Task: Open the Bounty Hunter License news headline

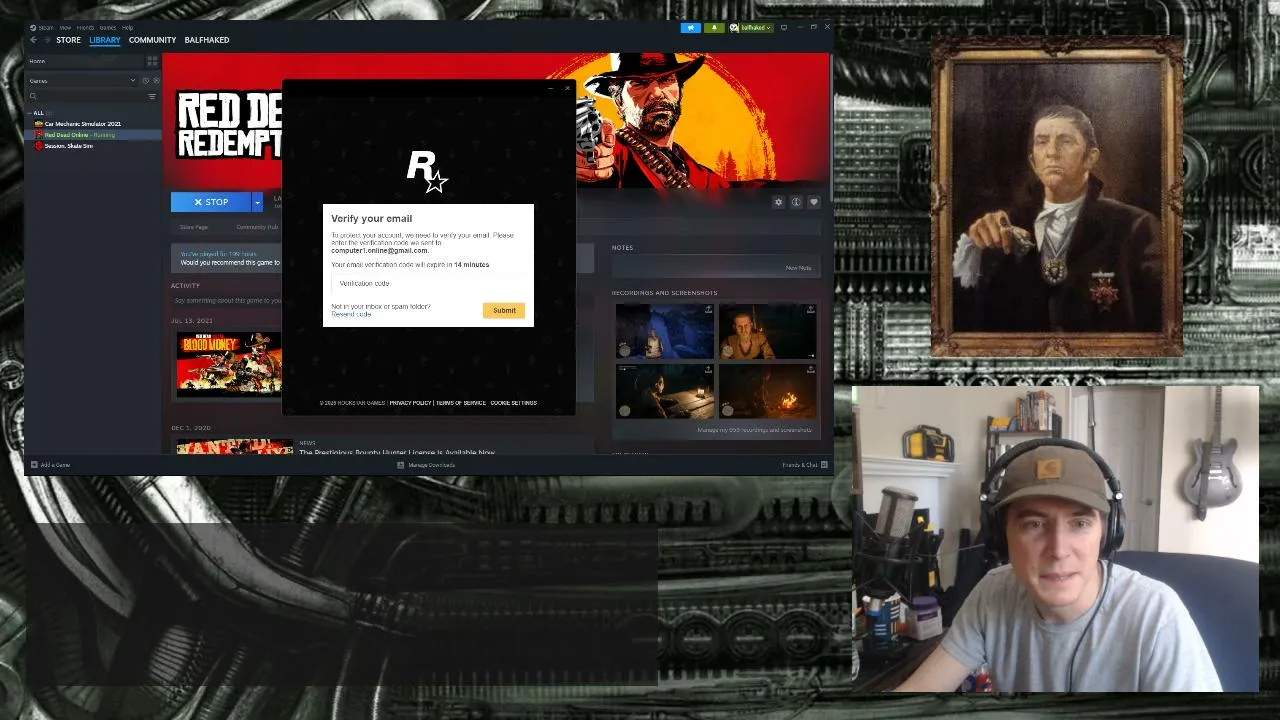Action: 397,452
